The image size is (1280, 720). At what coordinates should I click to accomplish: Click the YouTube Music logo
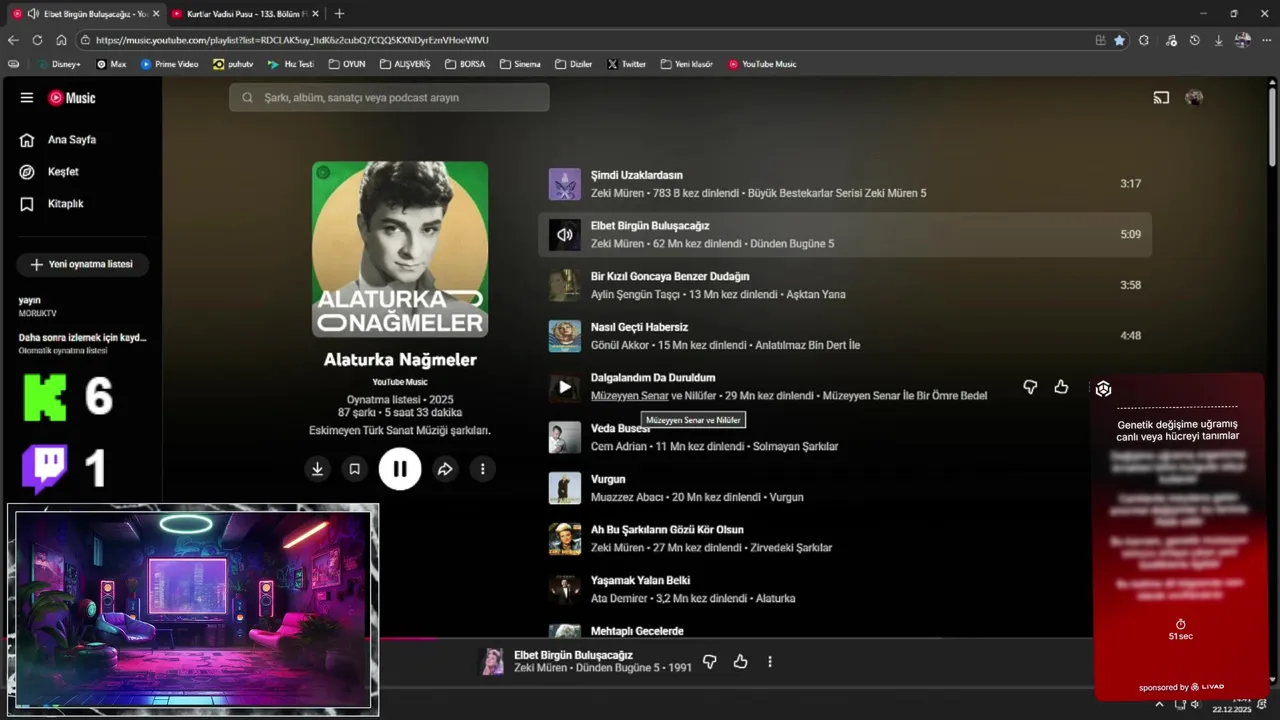(x=72, y=98)
